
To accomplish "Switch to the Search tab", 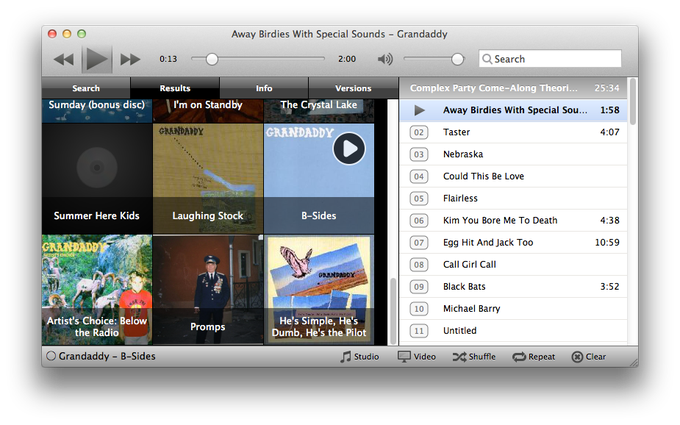I will [x=86, y=88].
